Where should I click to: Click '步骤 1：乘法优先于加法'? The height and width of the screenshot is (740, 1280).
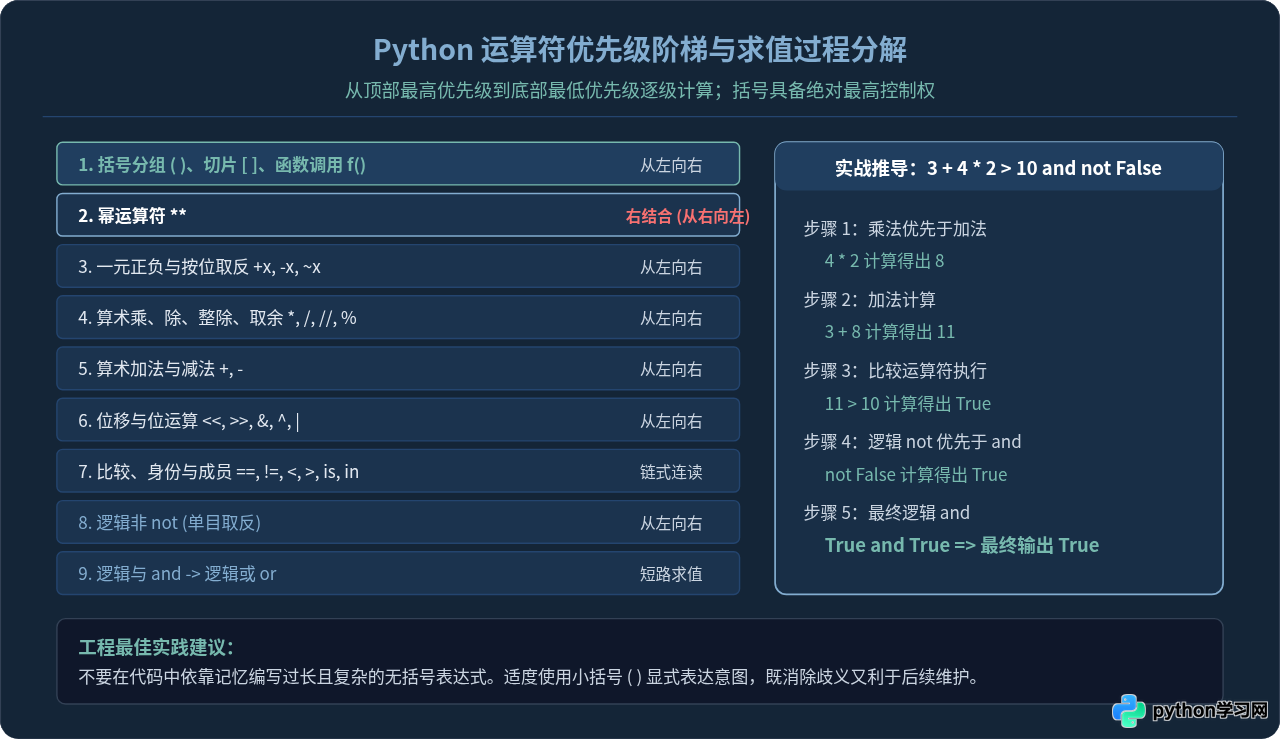click(895, 229)
